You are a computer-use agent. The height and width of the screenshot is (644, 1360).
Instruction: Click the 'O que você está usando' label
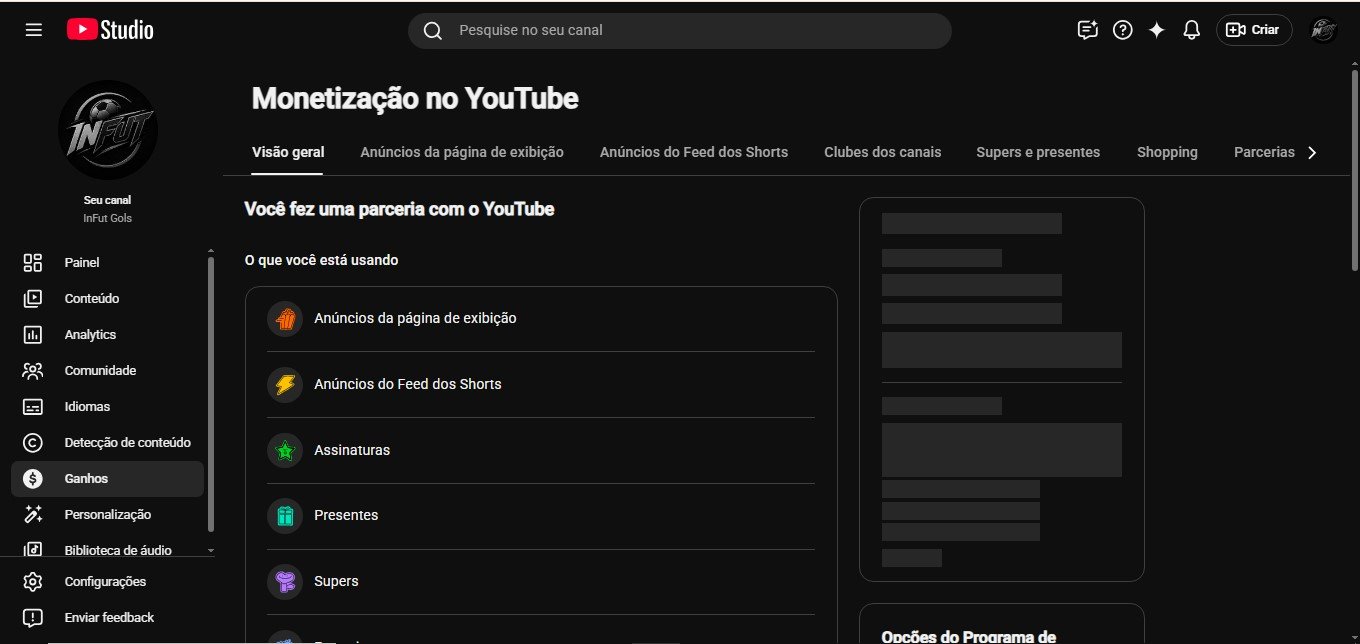click(321, 260)
